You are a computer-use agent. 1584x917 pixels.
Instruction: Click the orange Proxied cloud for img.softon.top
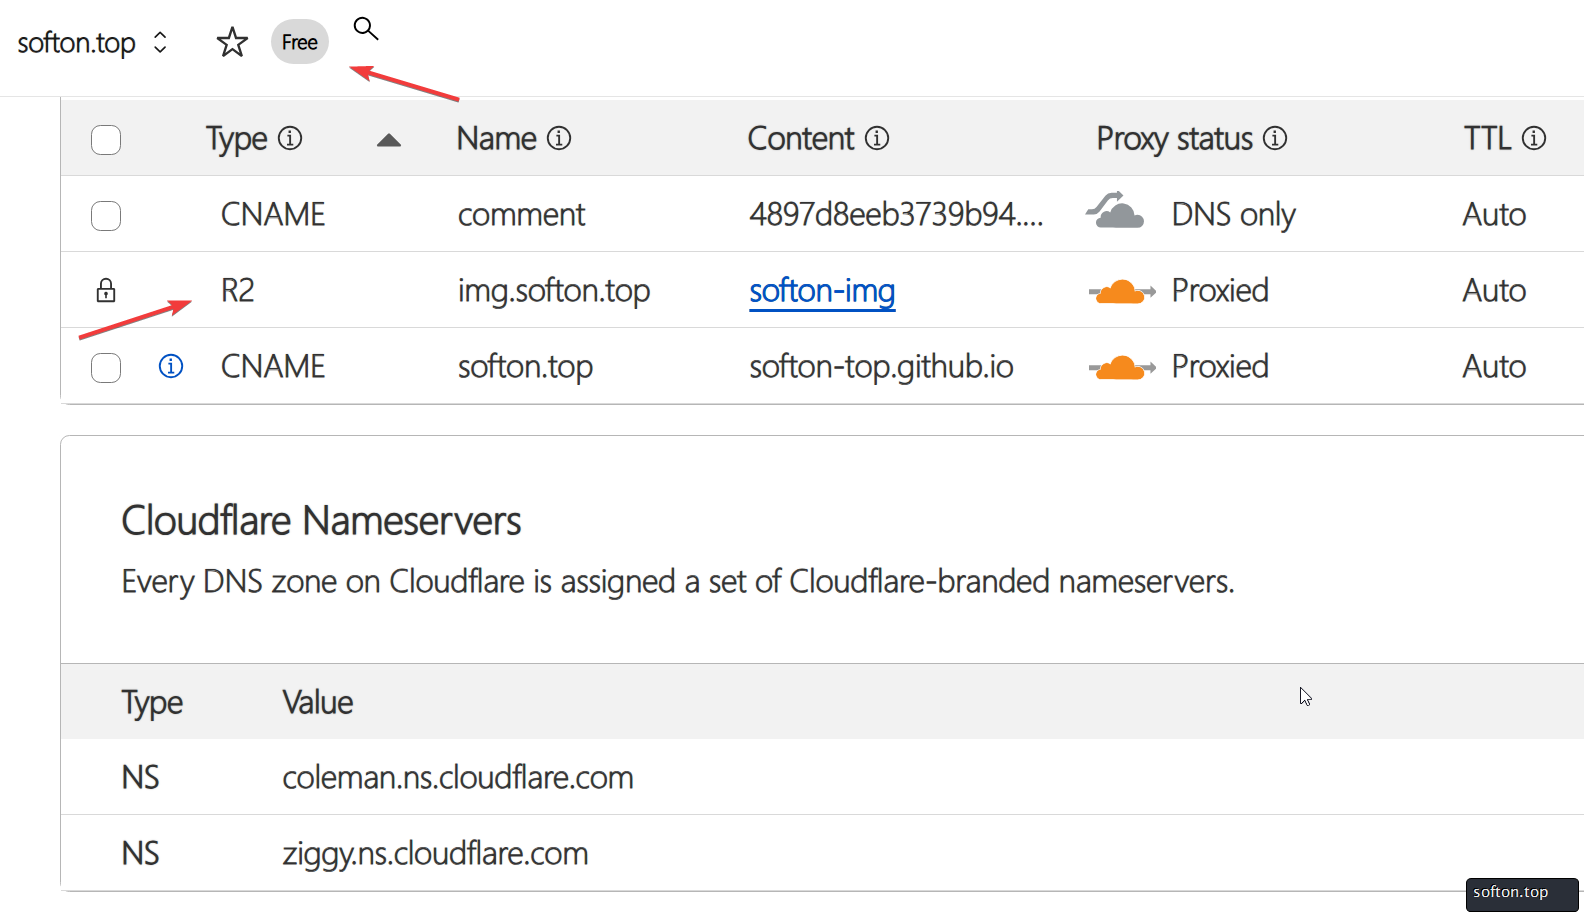pyautogui.click(x=1122, y=291)
